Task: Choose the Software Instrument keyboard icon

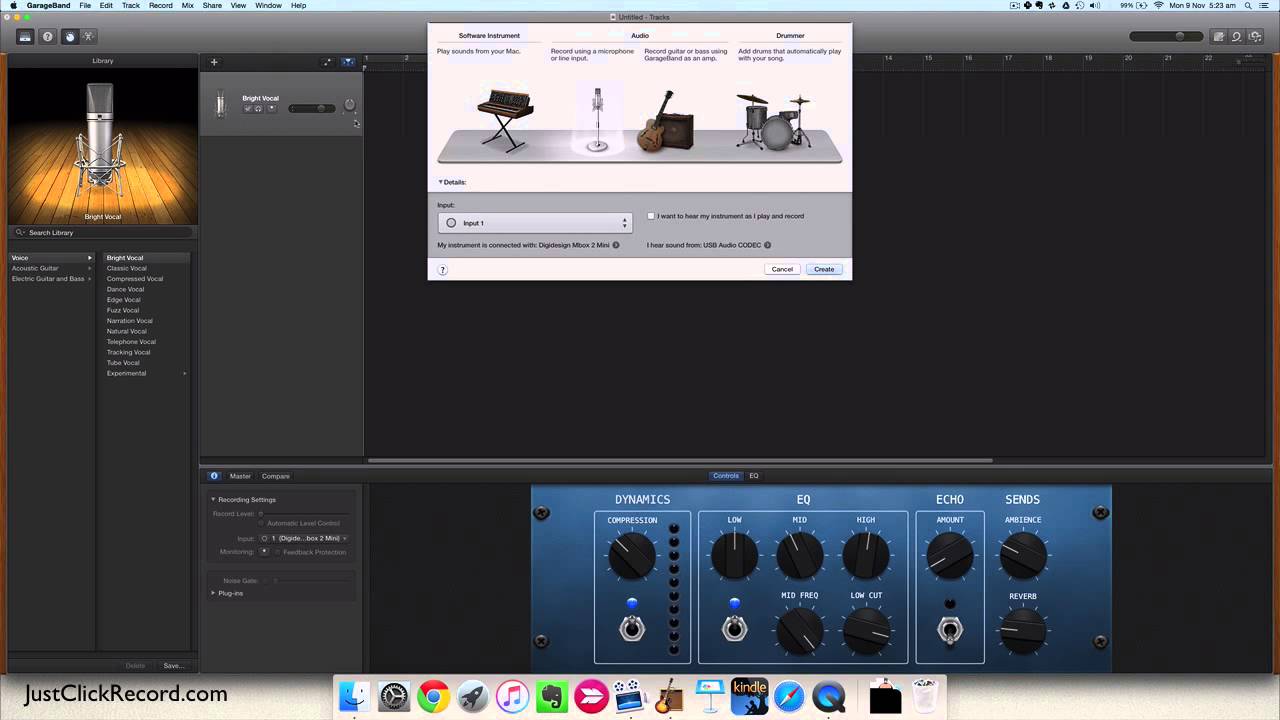Action: point(505,118)
